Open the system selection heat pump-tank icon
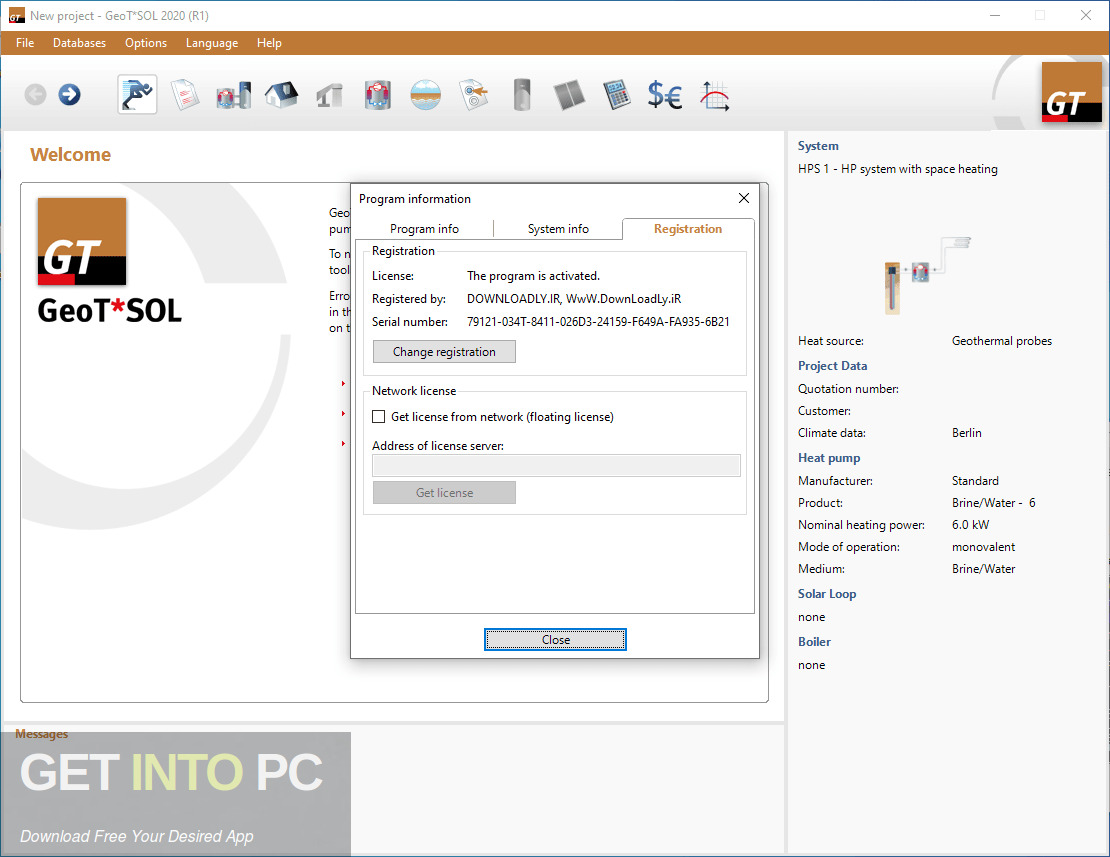1110x857 pixels. point(234,95)
